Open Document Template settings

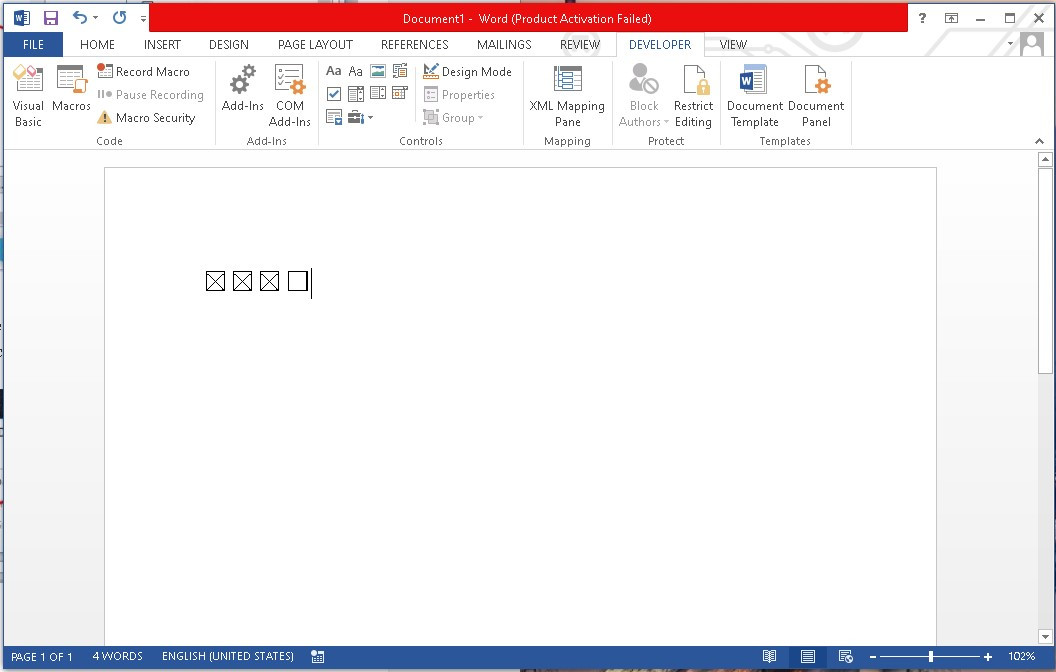[753, 95]
